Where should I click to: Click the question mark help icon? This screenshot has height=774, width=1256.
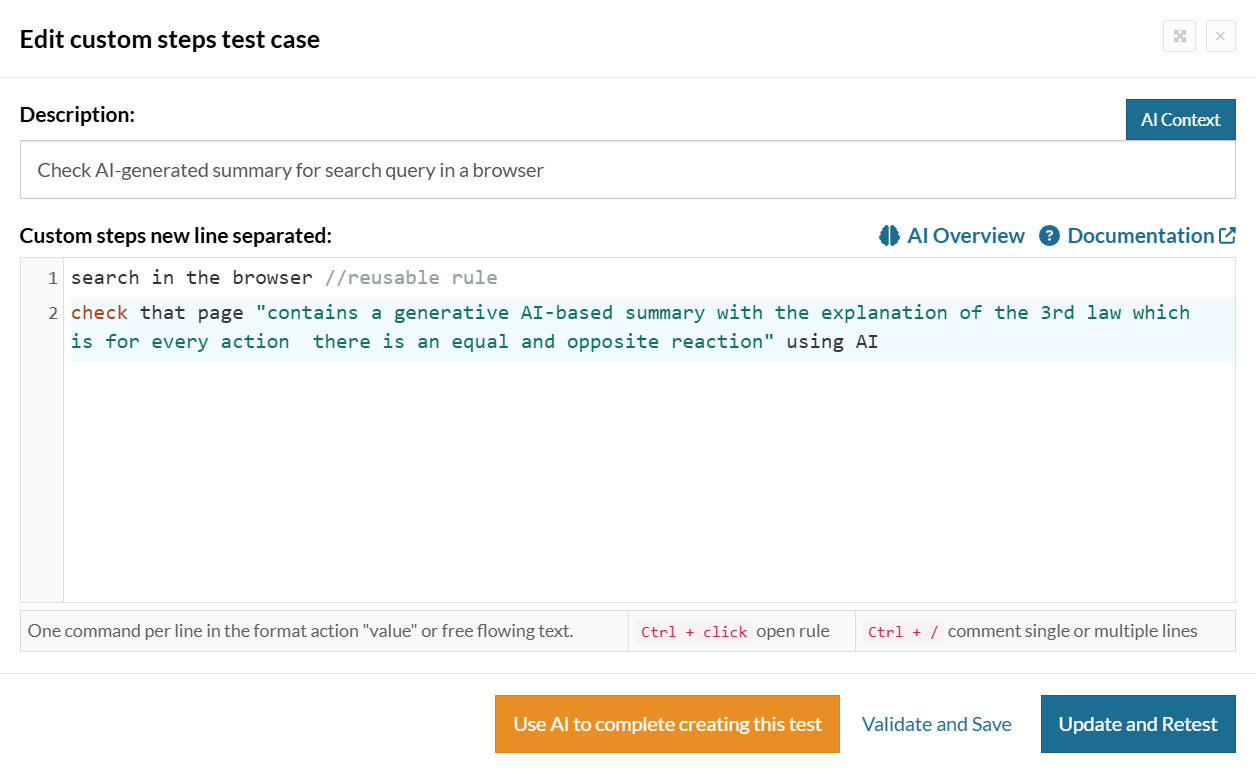pyautogui.click(x=1049, y=236)
